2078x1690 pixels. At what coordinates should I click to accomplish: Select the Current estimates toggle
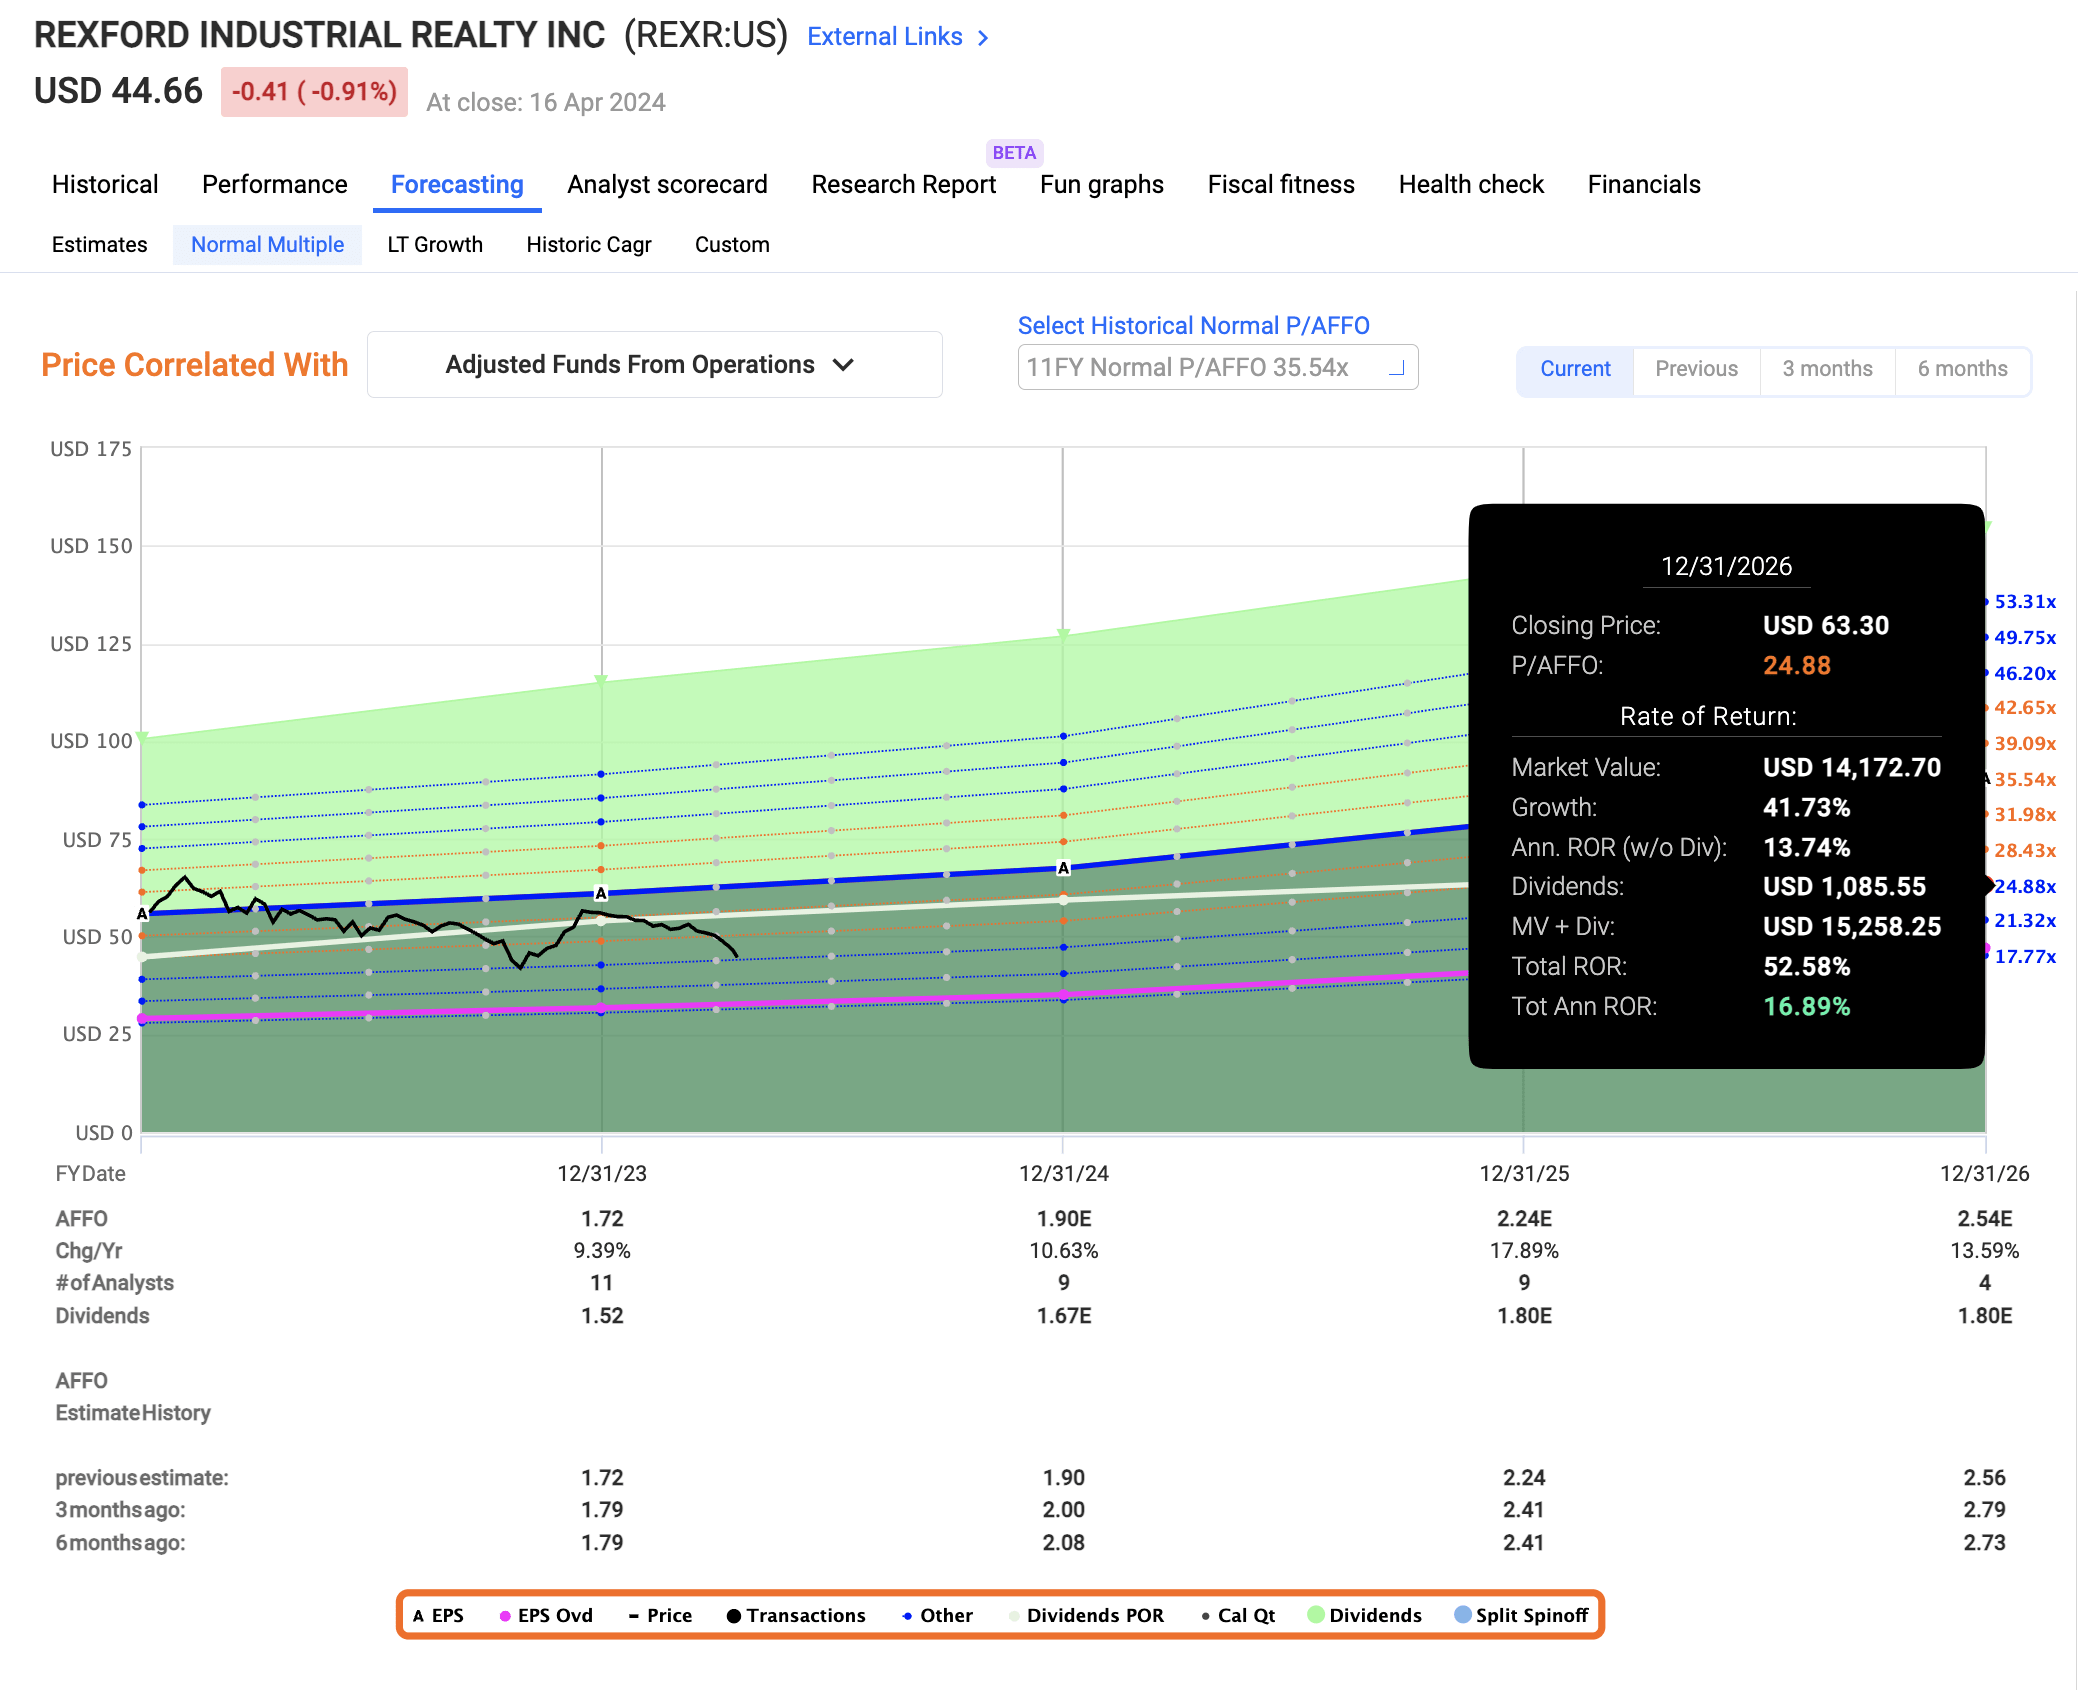1575,369
